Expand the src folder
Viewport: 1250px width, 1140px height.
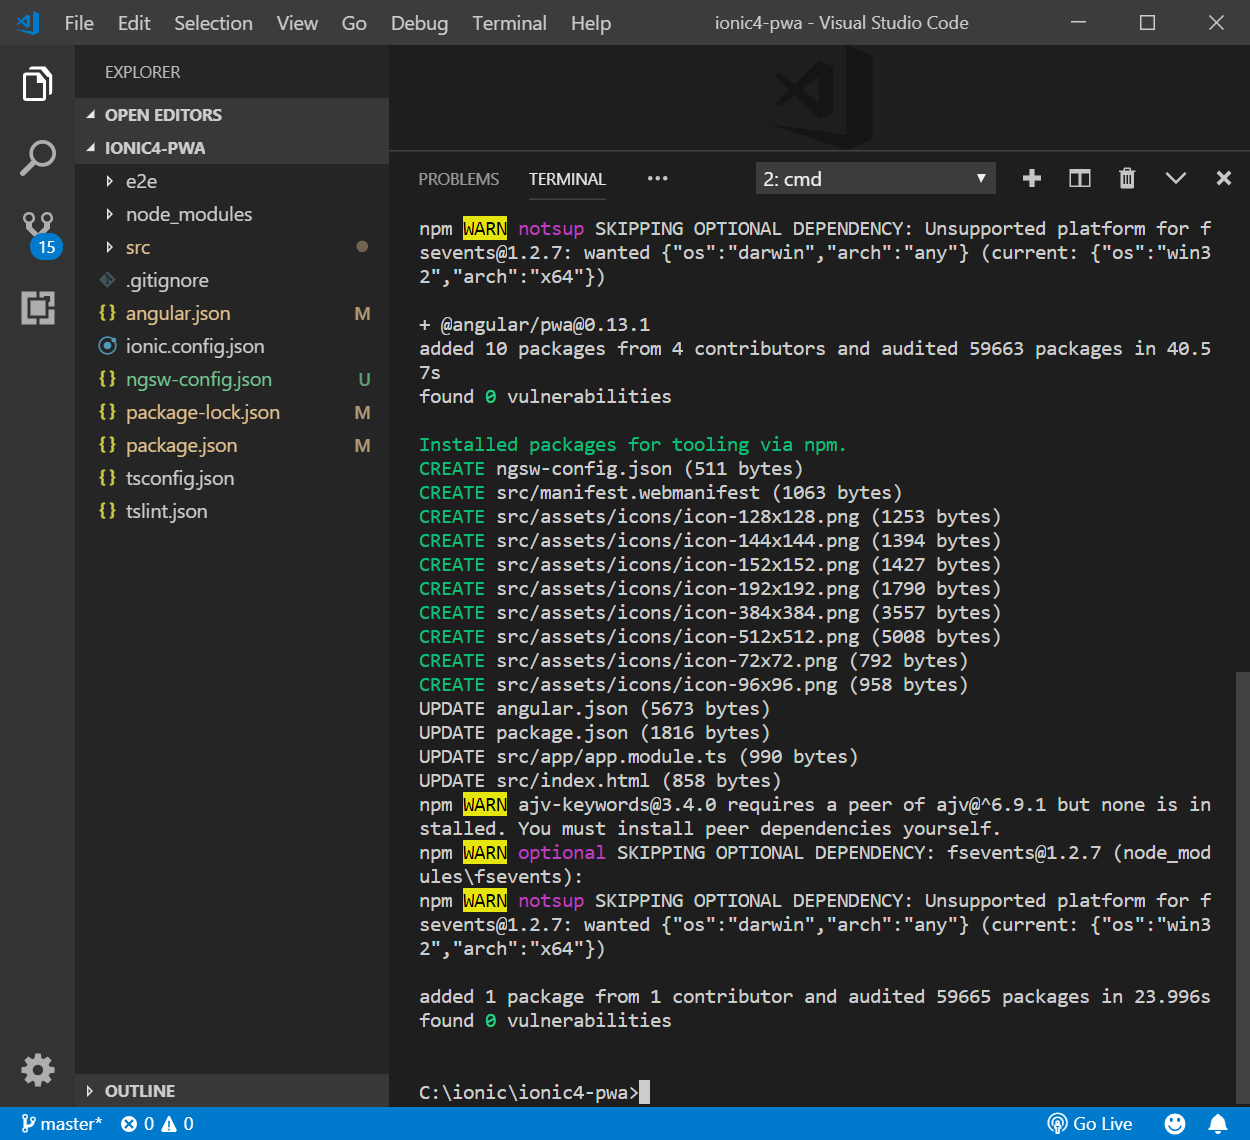[232, 247]
